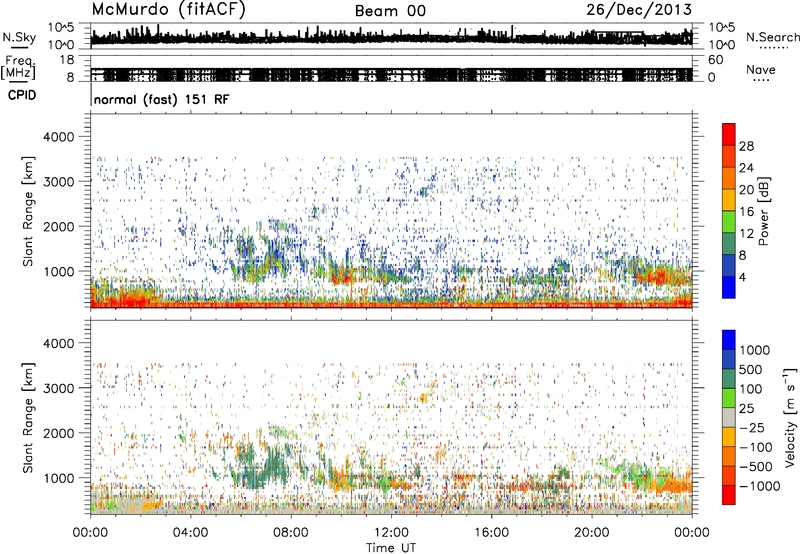Click the N.Sky legend label
Image resolution: width=800 pixels, height=554 pixels.
pyautogui.click(x=19, y=37)
